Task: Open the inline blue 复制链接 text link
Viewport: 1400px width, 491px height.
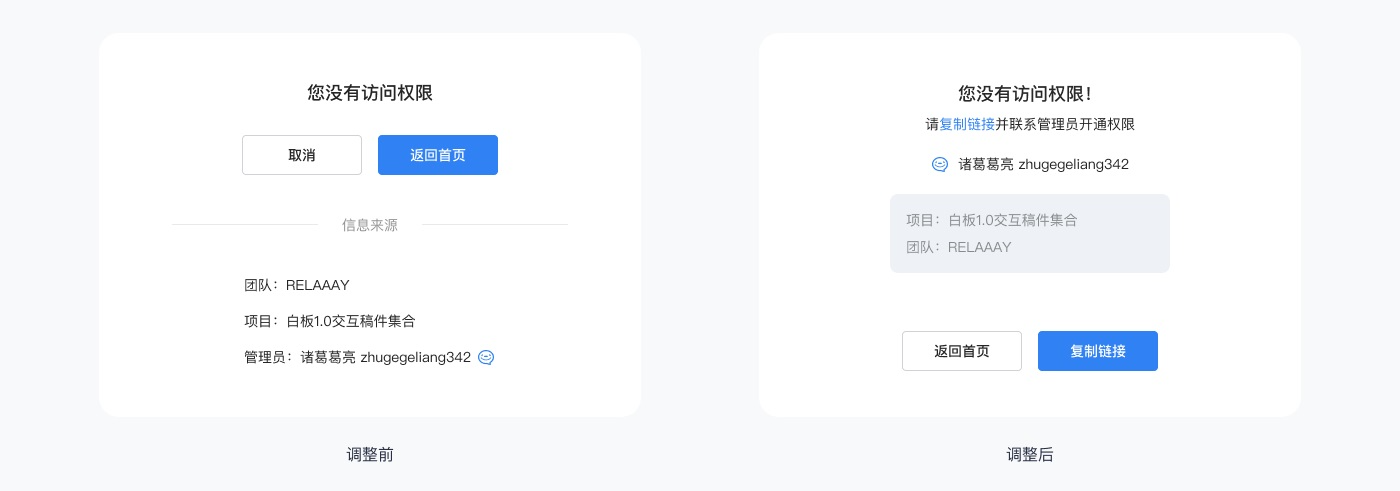Action: pos(967,125)
